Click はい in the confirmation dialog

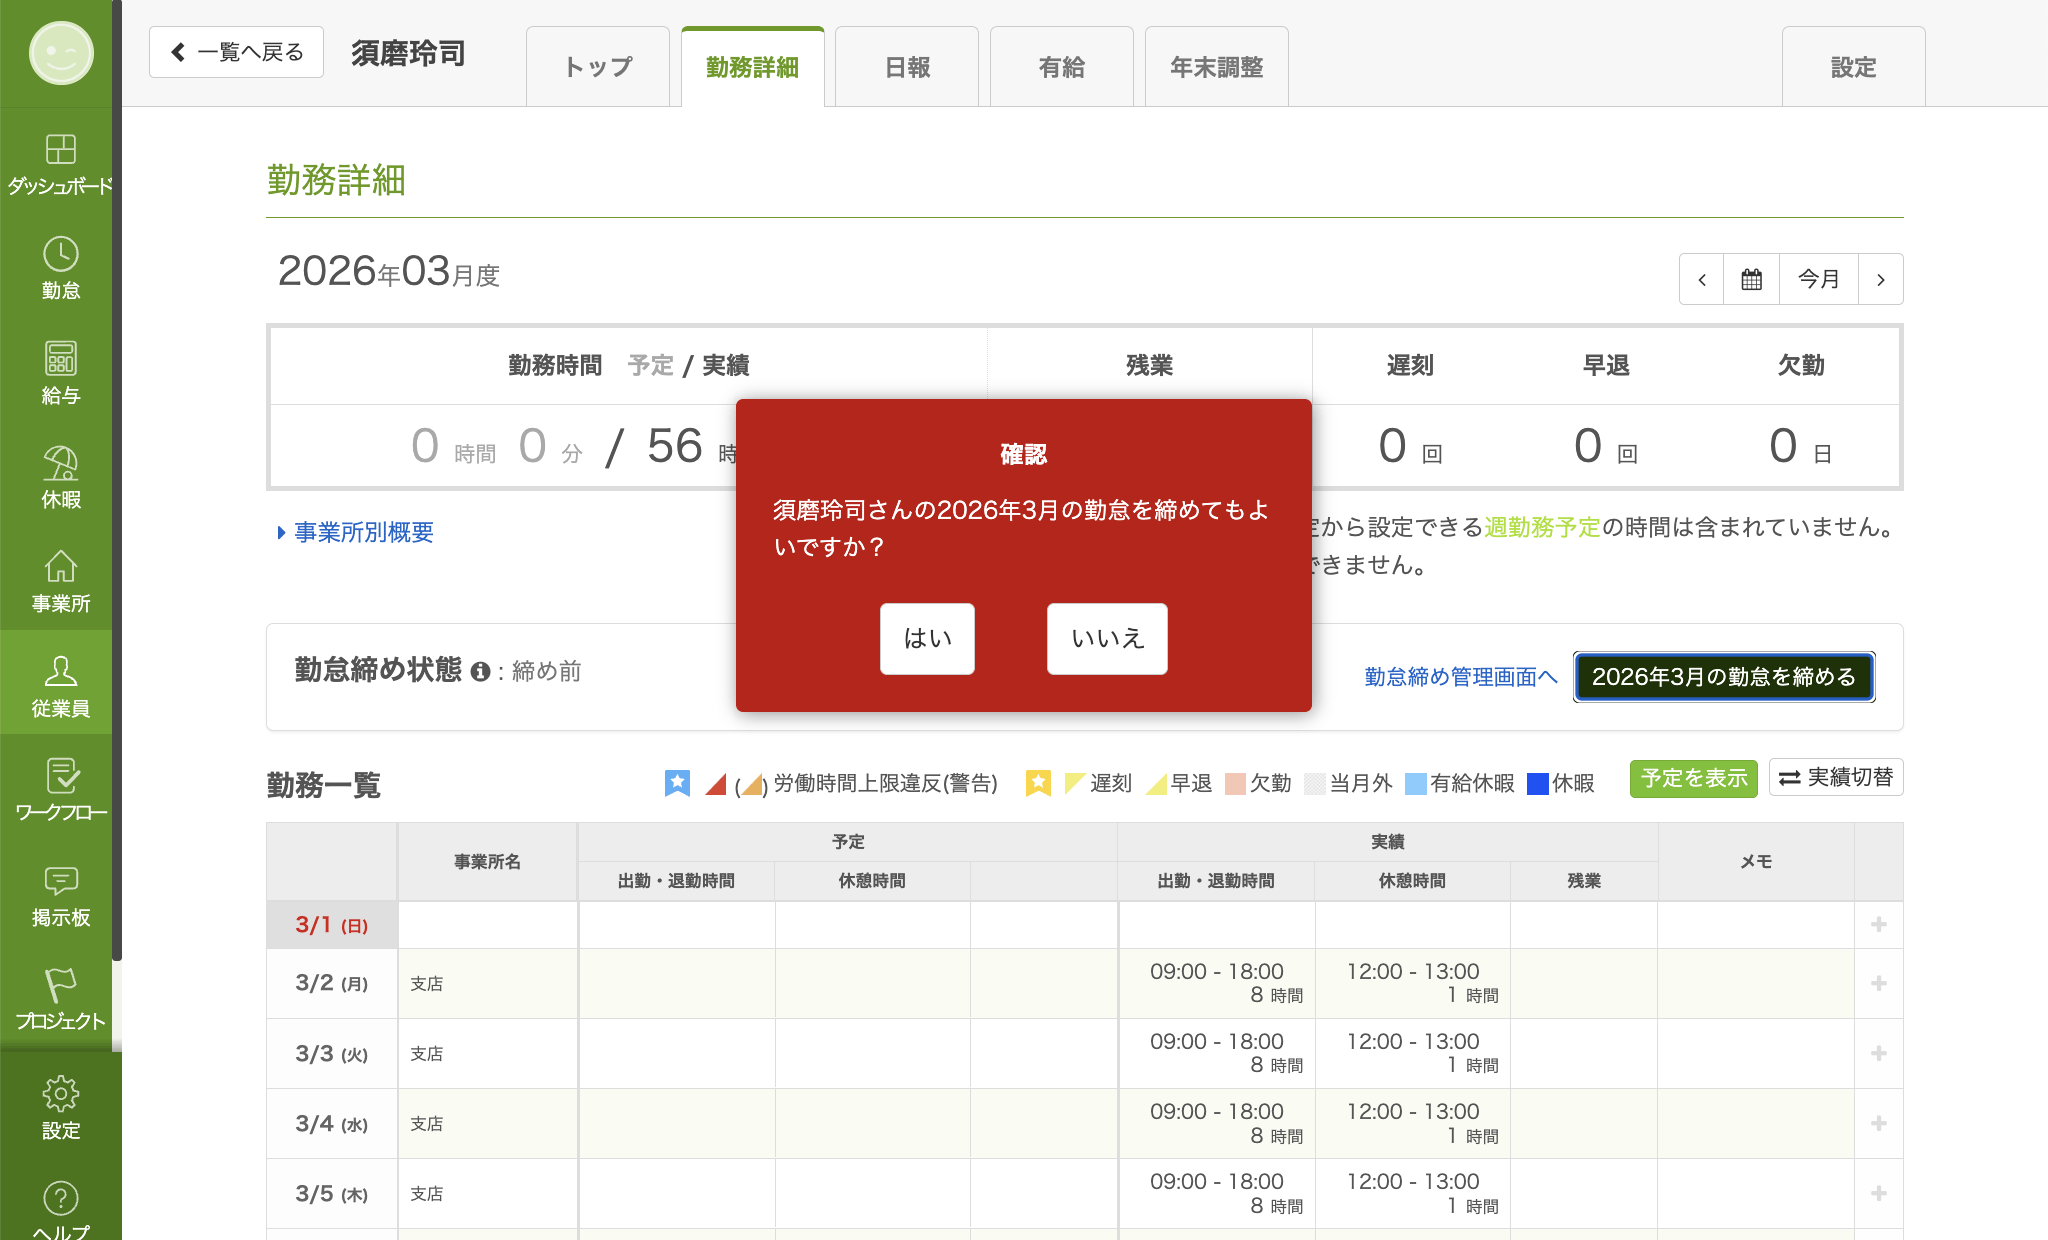click(x=926, y=639)
